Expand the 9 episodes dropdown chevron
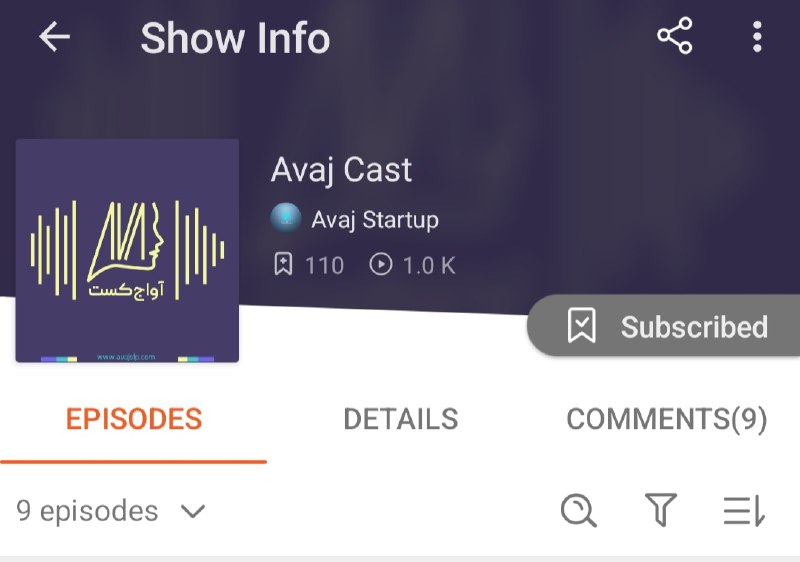800x562 pixels. [193, 511]
